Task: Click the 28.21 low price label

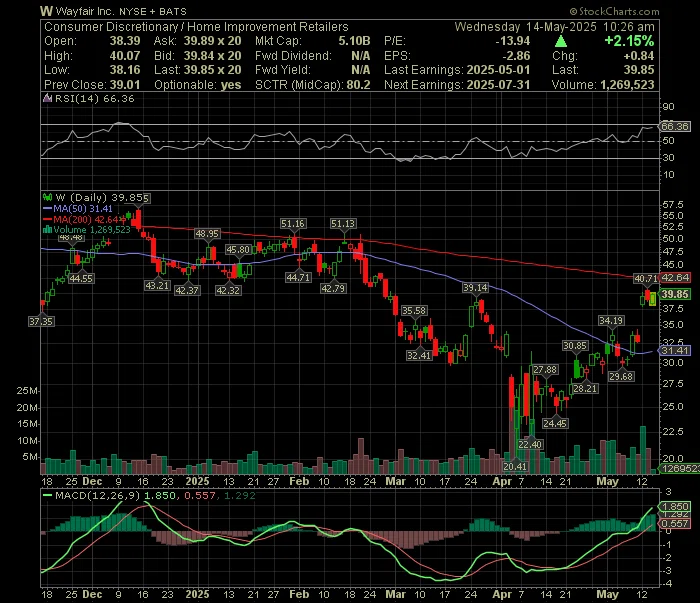Action: [585, 389]
